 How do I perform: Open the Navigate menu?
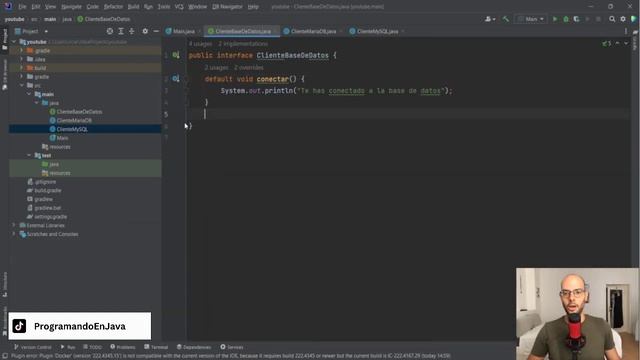click(x=71, y=7)
